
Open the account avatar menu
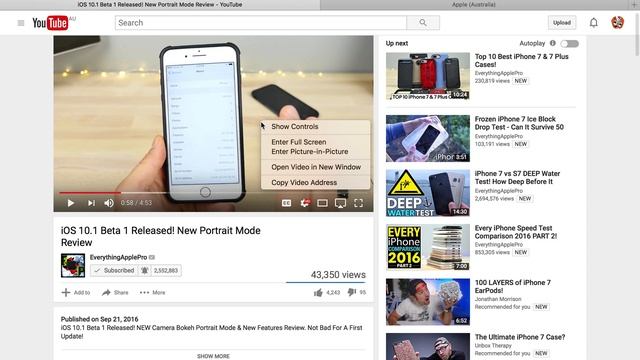(618, 22)
